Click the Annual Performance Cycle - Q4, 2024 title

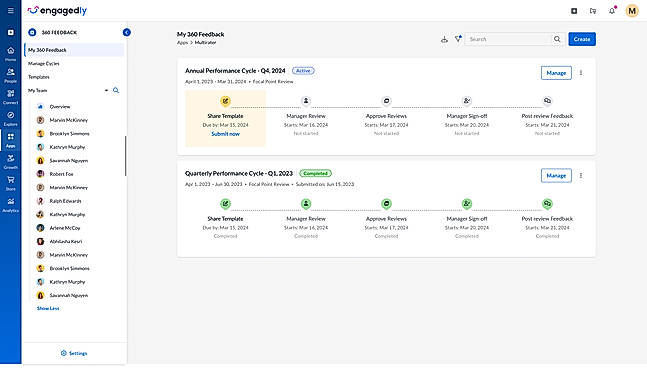(235, 71)
